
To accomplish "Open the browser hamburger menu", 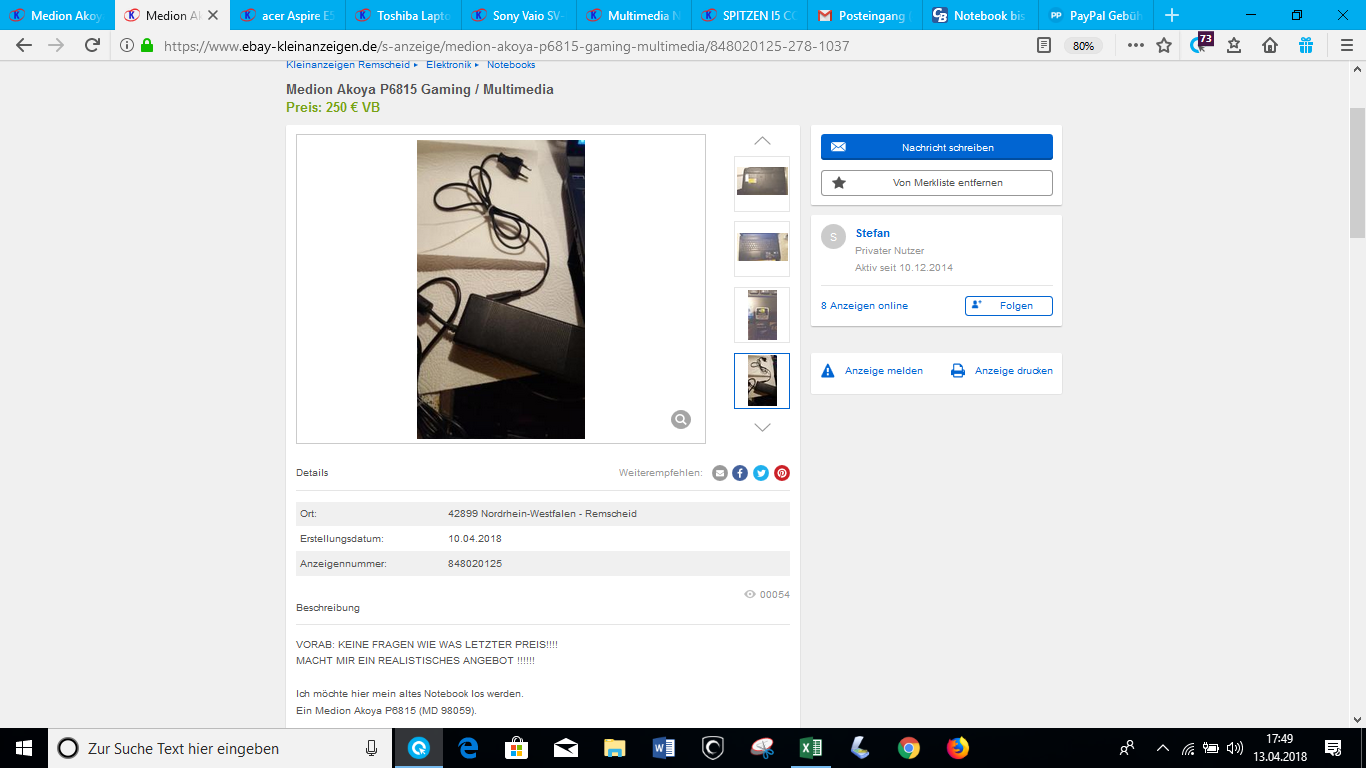I will click(x=1346, y=45).
